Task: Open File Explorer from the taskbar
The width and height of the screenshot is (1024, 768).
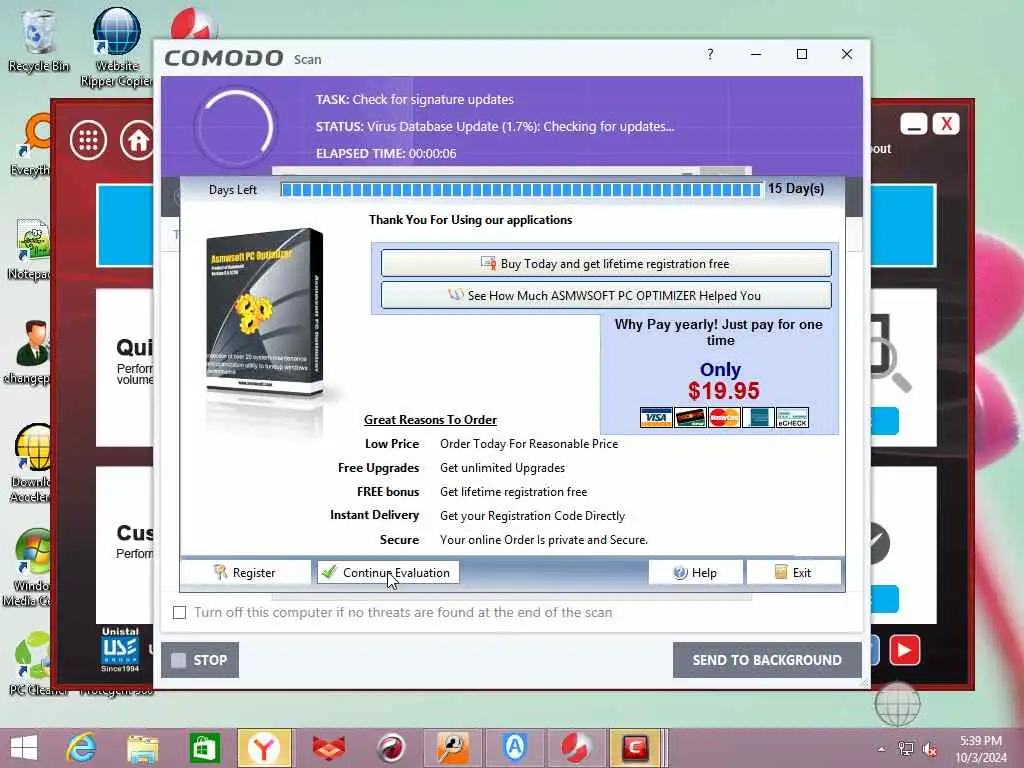Action: click(x=142, y=748)
